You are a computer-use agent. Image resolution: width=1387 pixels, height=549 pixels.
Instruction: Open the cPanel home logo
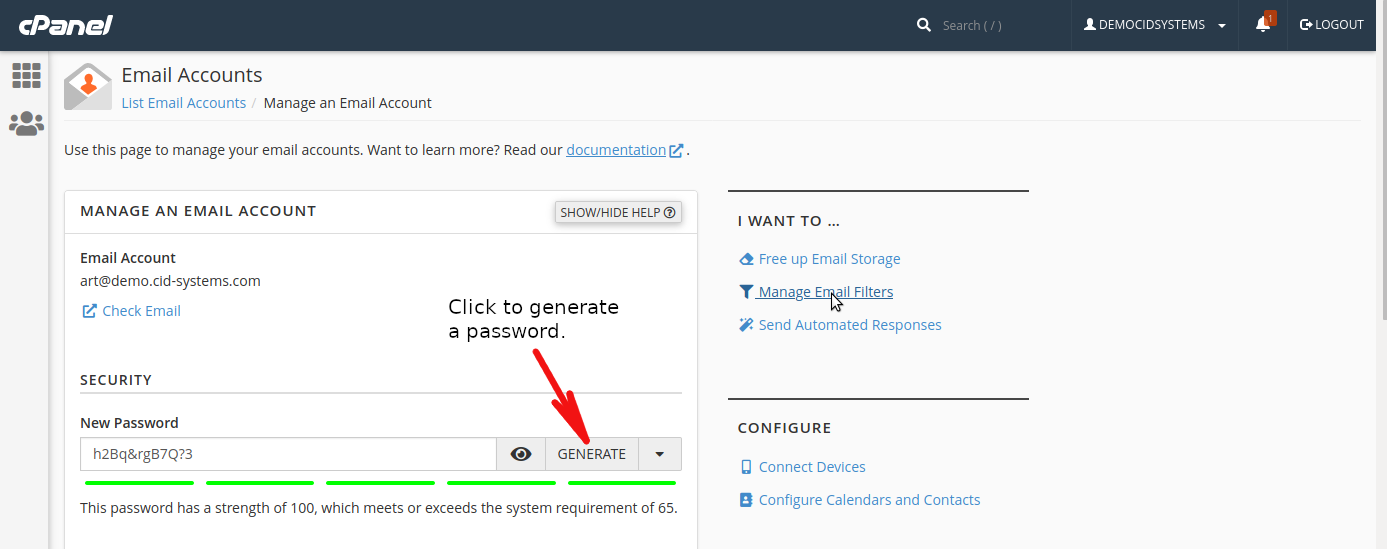[65, 25]
